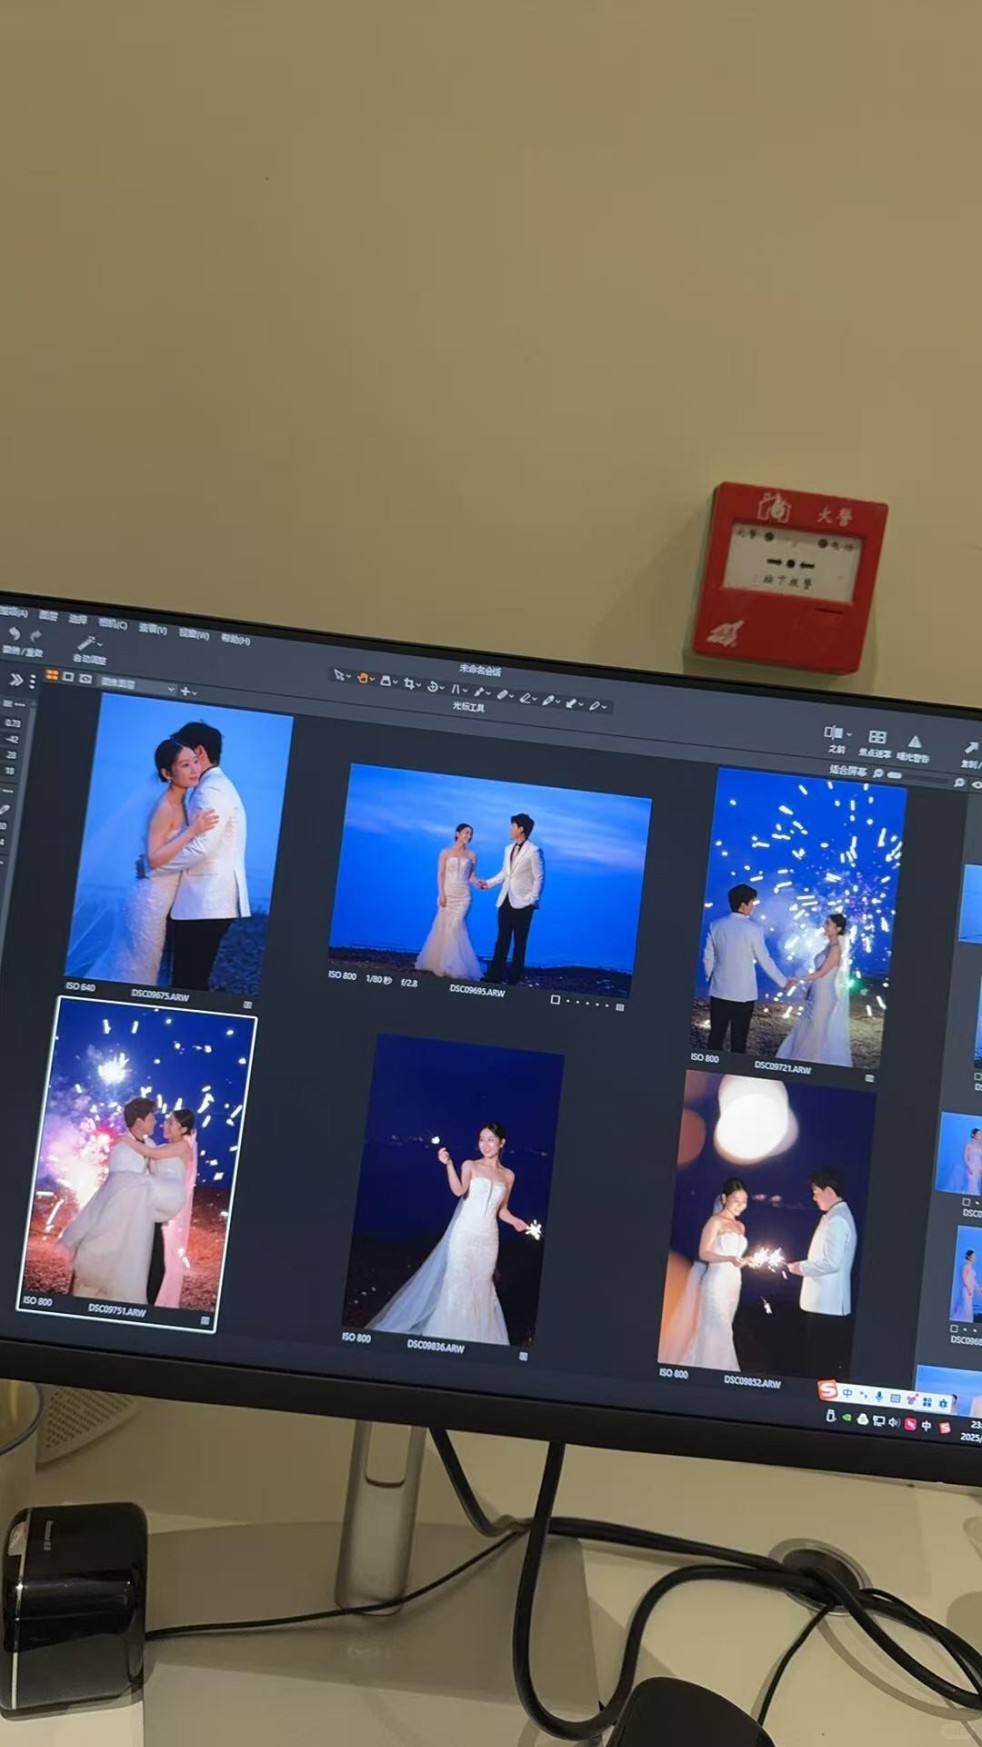Screen dimensions: 982x1747
Task: Click ISO 640 label under first photo
Action: click(79, 987)
